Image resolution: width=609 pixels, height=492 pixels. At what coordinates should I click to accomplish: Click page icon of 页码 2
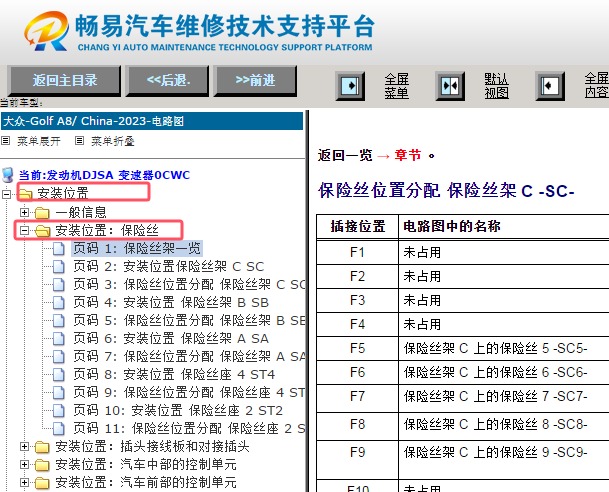pyautogui.click(x=59, y=266)
